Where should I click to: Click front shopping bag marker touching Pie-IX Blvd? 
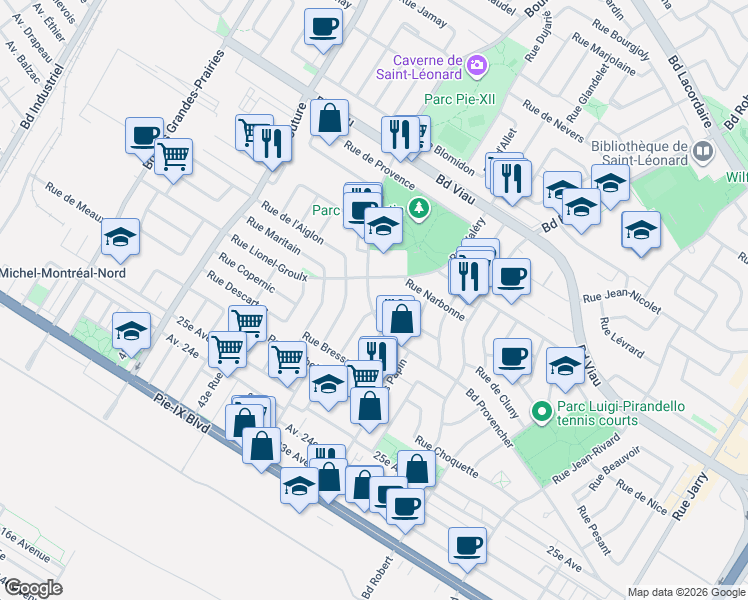point(261,448)
